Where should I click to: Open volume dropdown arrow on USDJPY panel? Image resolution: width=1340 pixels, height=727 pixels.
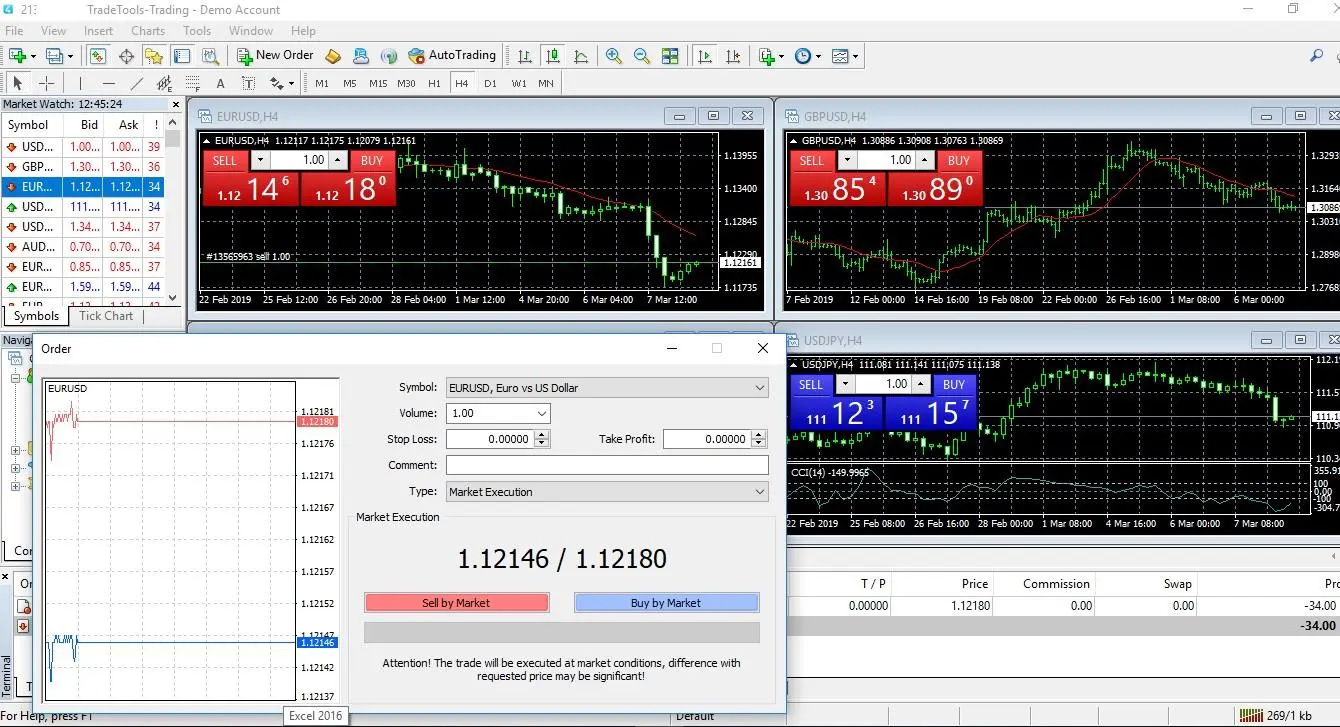(846, 385)
